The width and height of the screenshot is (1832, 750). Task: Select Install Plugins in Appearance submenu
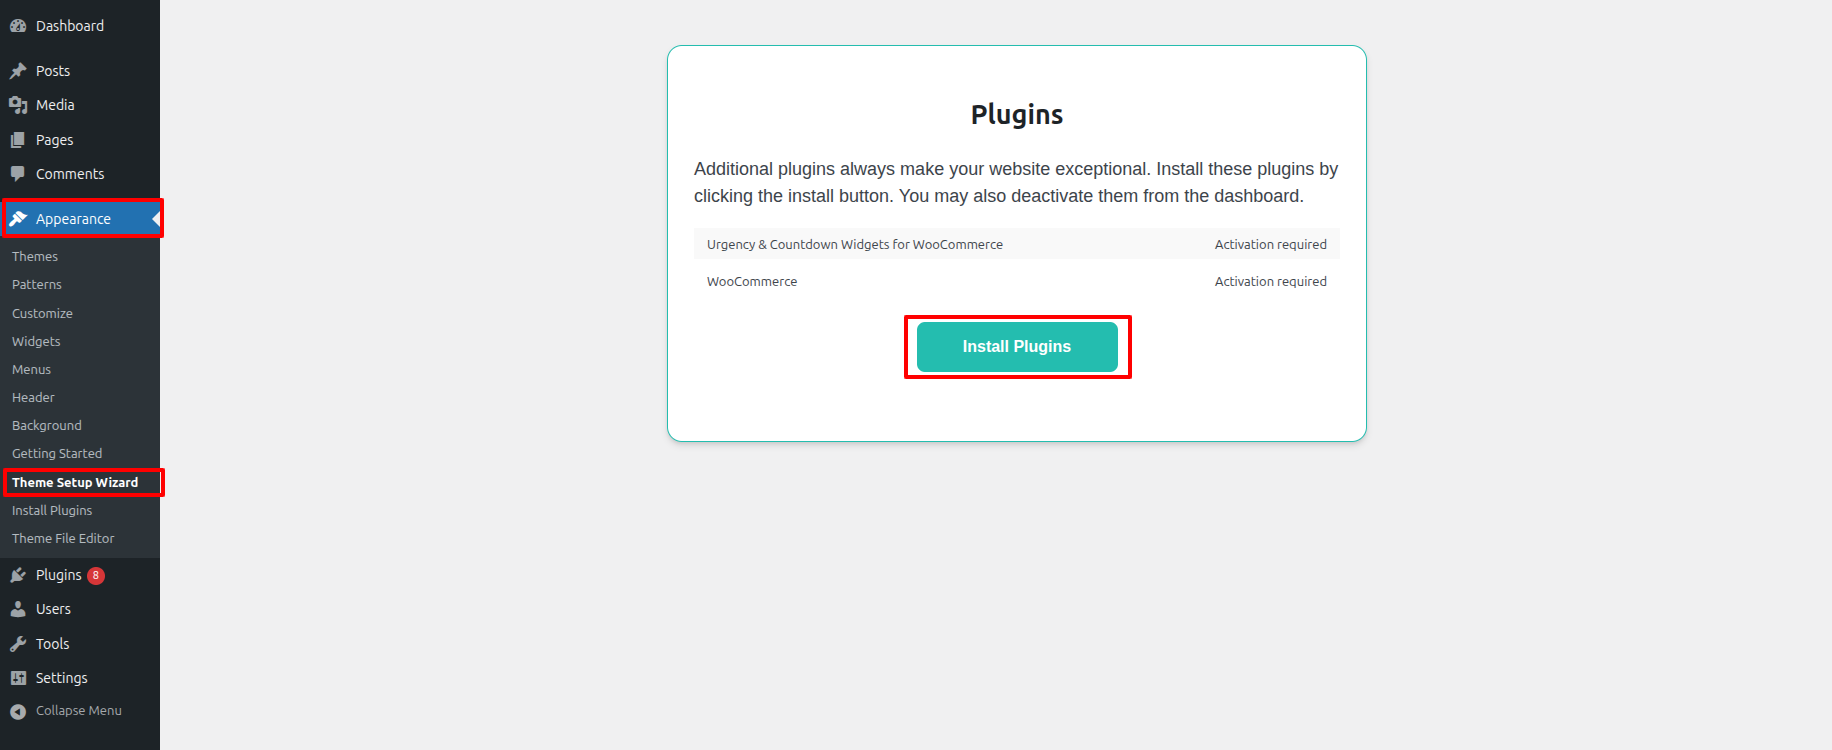(52, 511)
